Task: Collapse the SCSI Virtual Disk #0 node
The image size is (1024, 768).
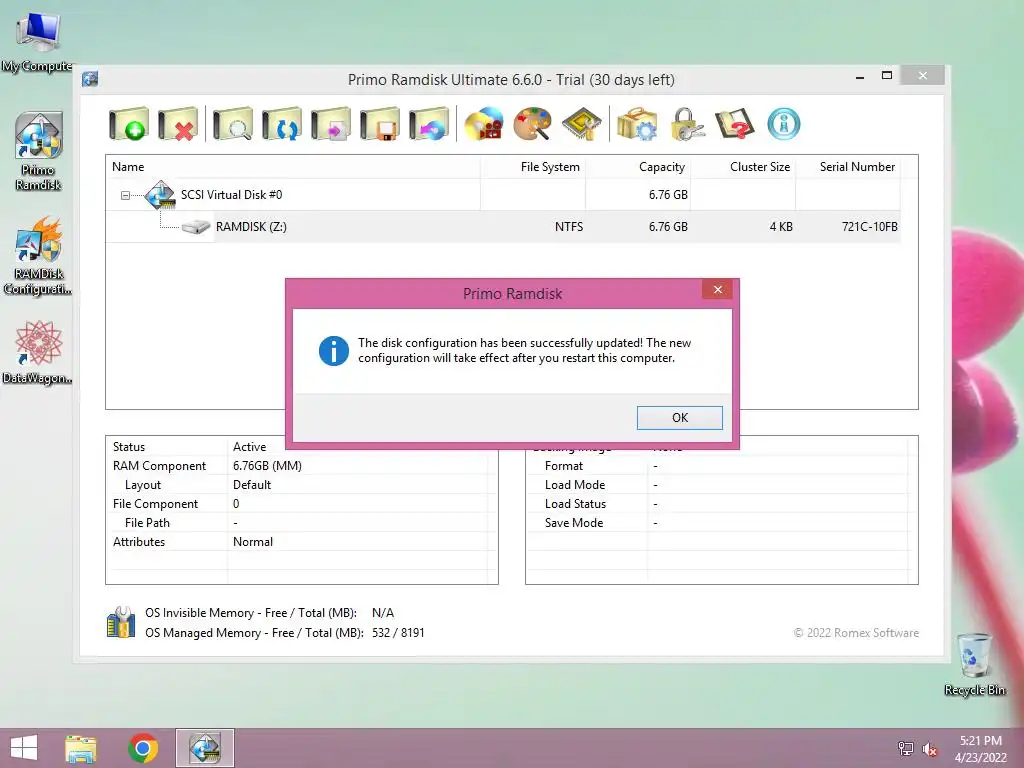Action: click(x=125, y=195)
